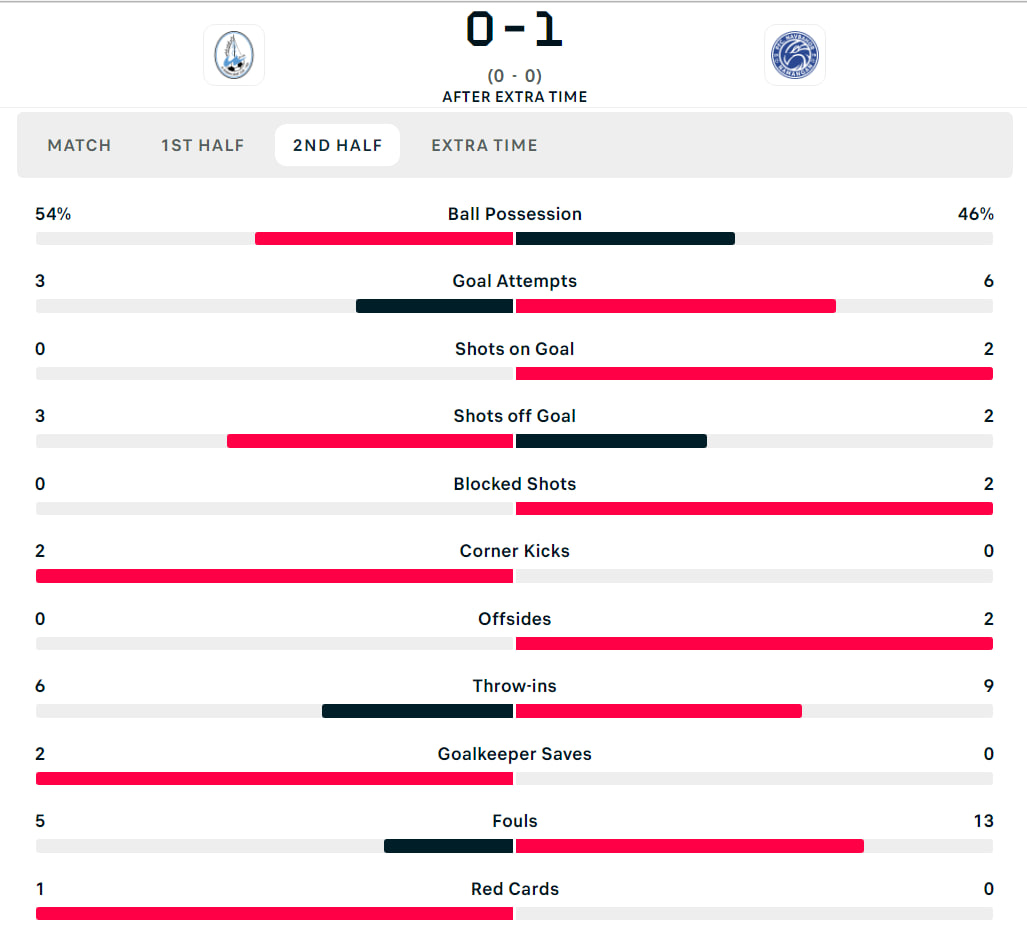Select the 2ND HALF tab
Viewport: 1027px width, 932px height.
click(x=337, y=145)
